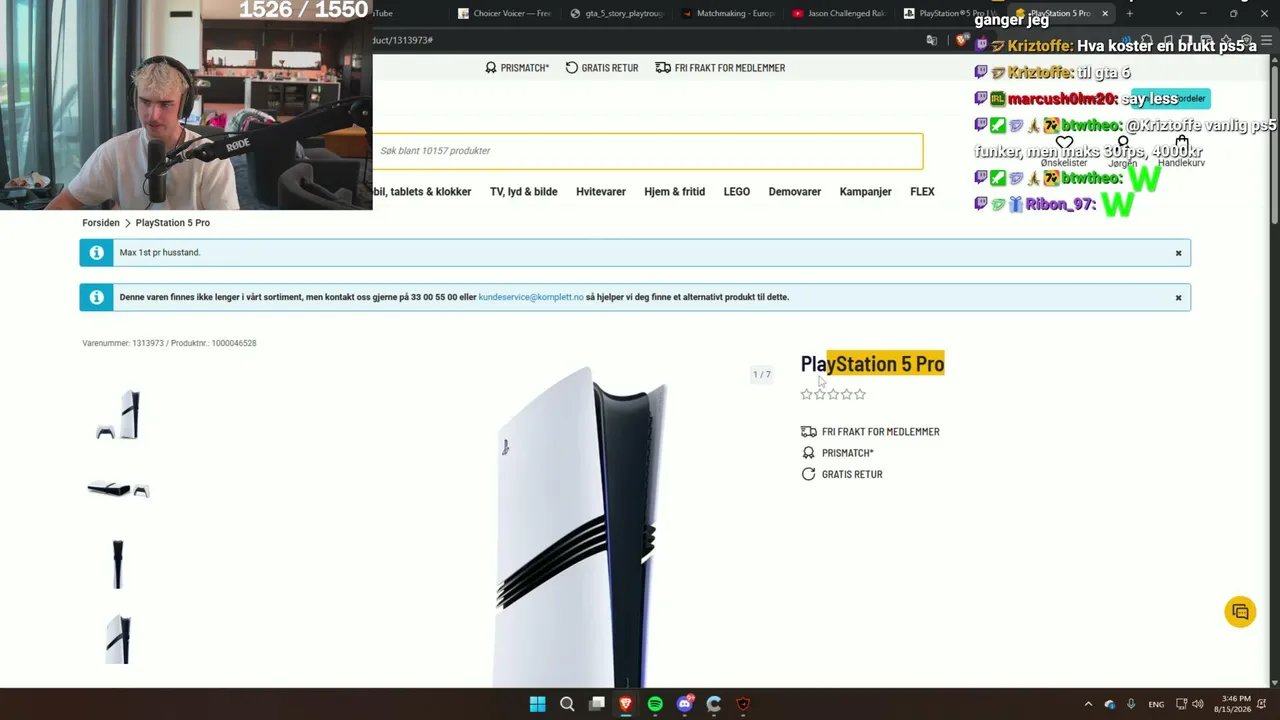
Task: Click GRATIS RETUR in the top bar
Action: [x=602, y=68]
